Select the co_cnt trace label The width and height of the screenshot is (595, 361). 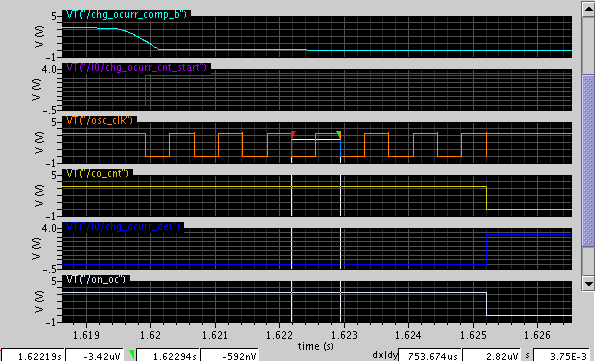98,173
